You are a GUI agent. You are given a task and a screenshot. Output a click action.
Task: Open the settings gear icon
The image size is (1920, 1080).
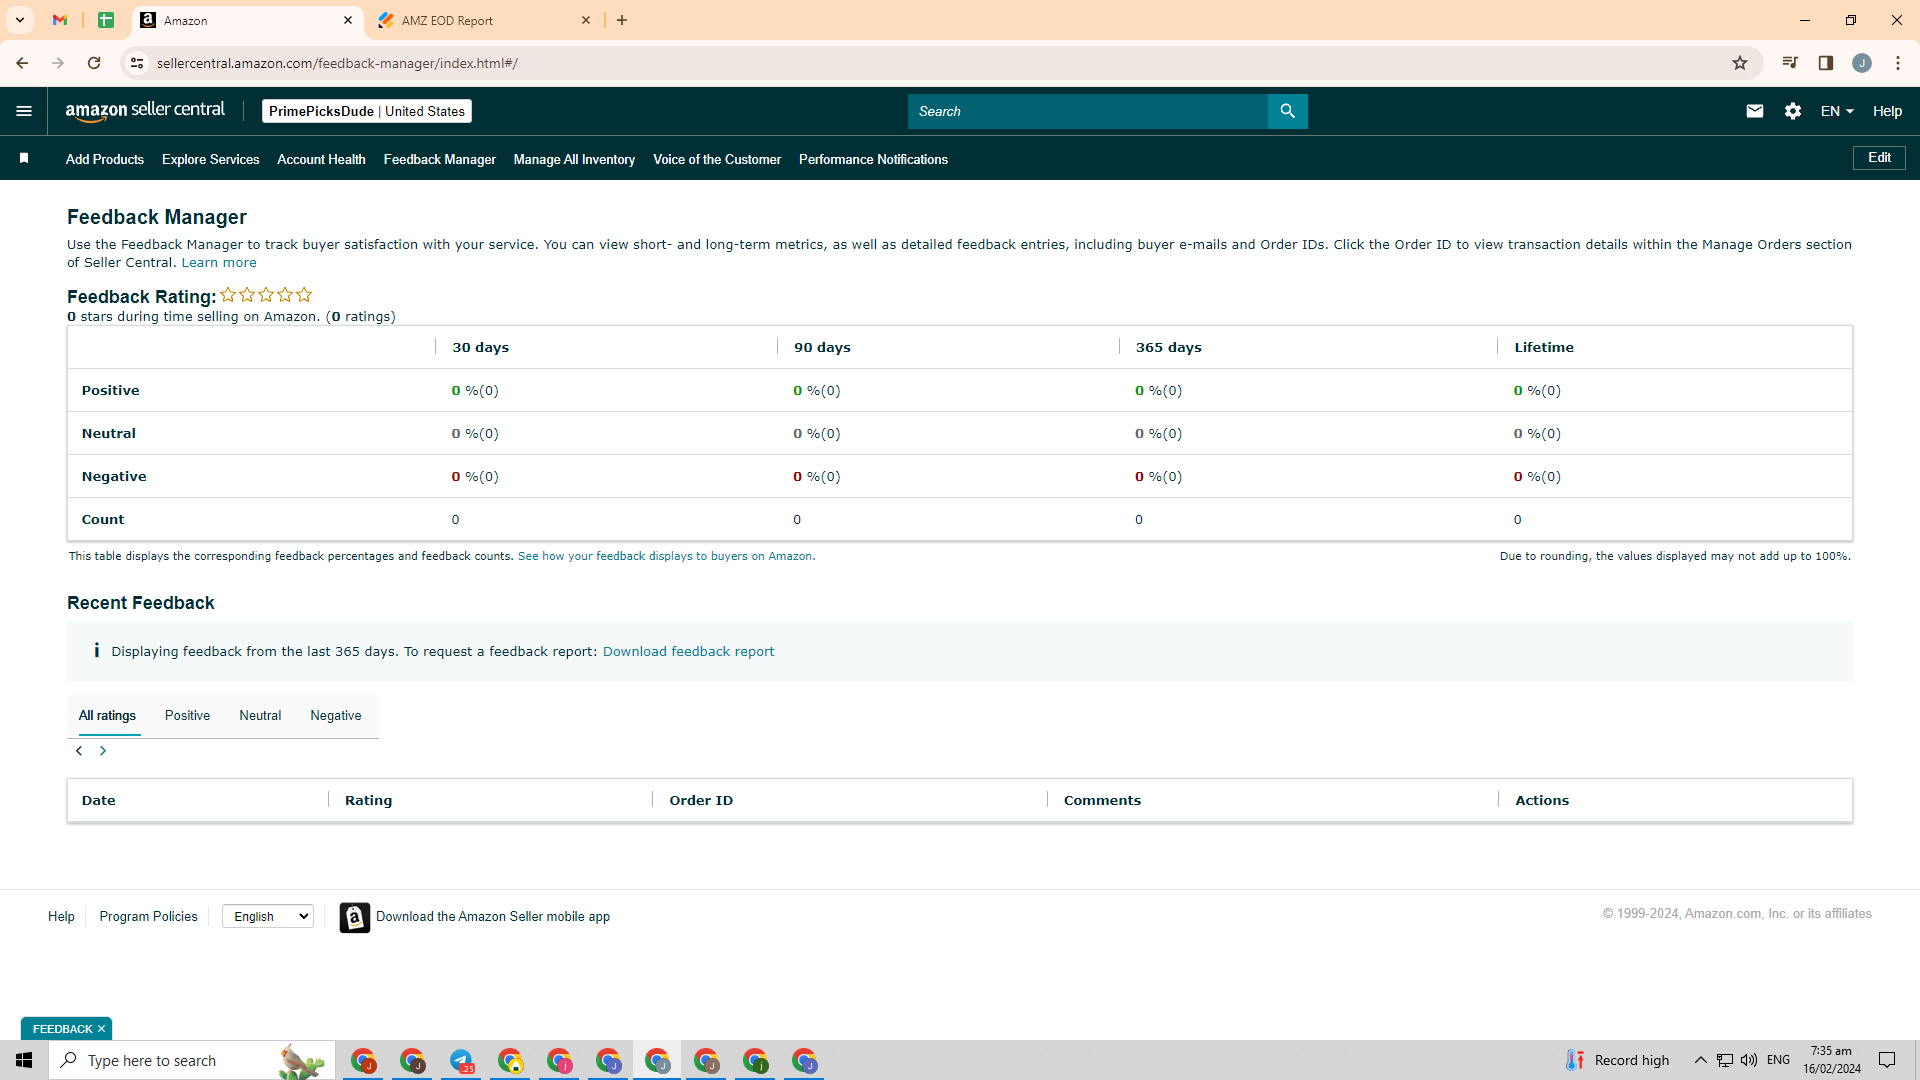pyautogui.click(x=1793, y=111)
